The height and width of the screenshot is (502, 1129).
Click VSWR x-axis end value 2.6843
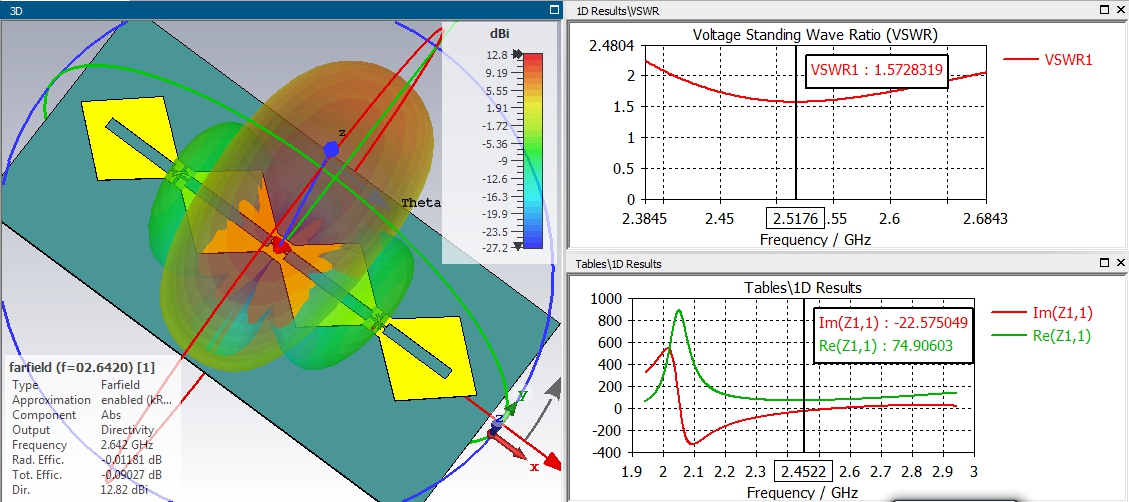[x=984, y=219]
